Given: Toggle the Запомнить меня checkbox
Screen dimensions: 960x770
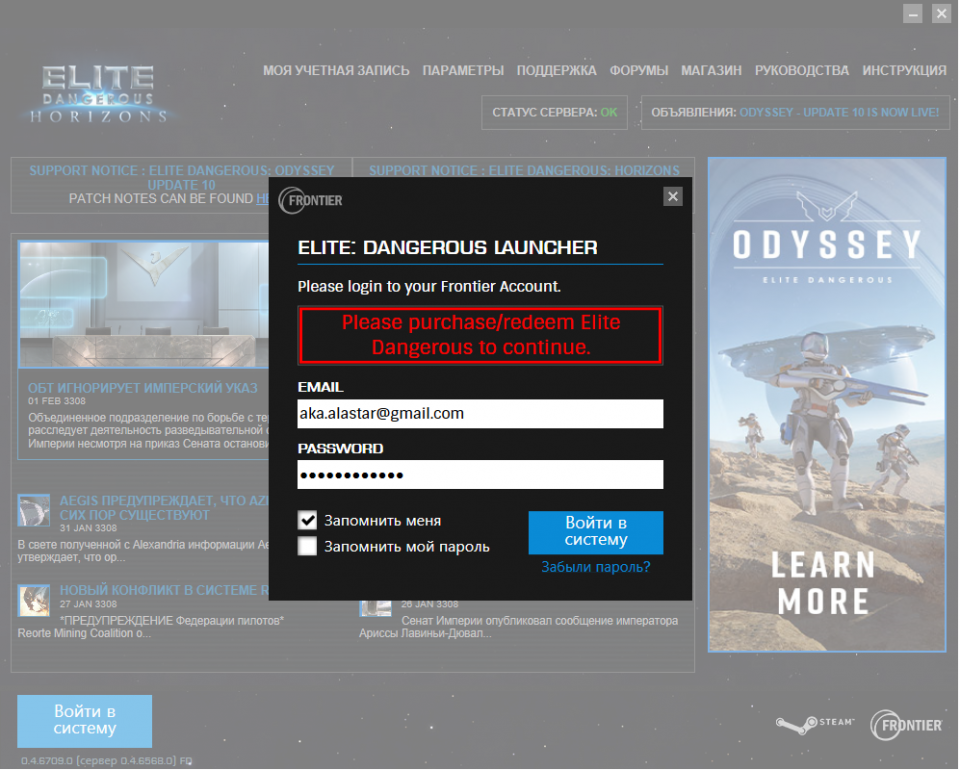Looking at the screenshot, I should pyautogui.click(x=307, y=520).
